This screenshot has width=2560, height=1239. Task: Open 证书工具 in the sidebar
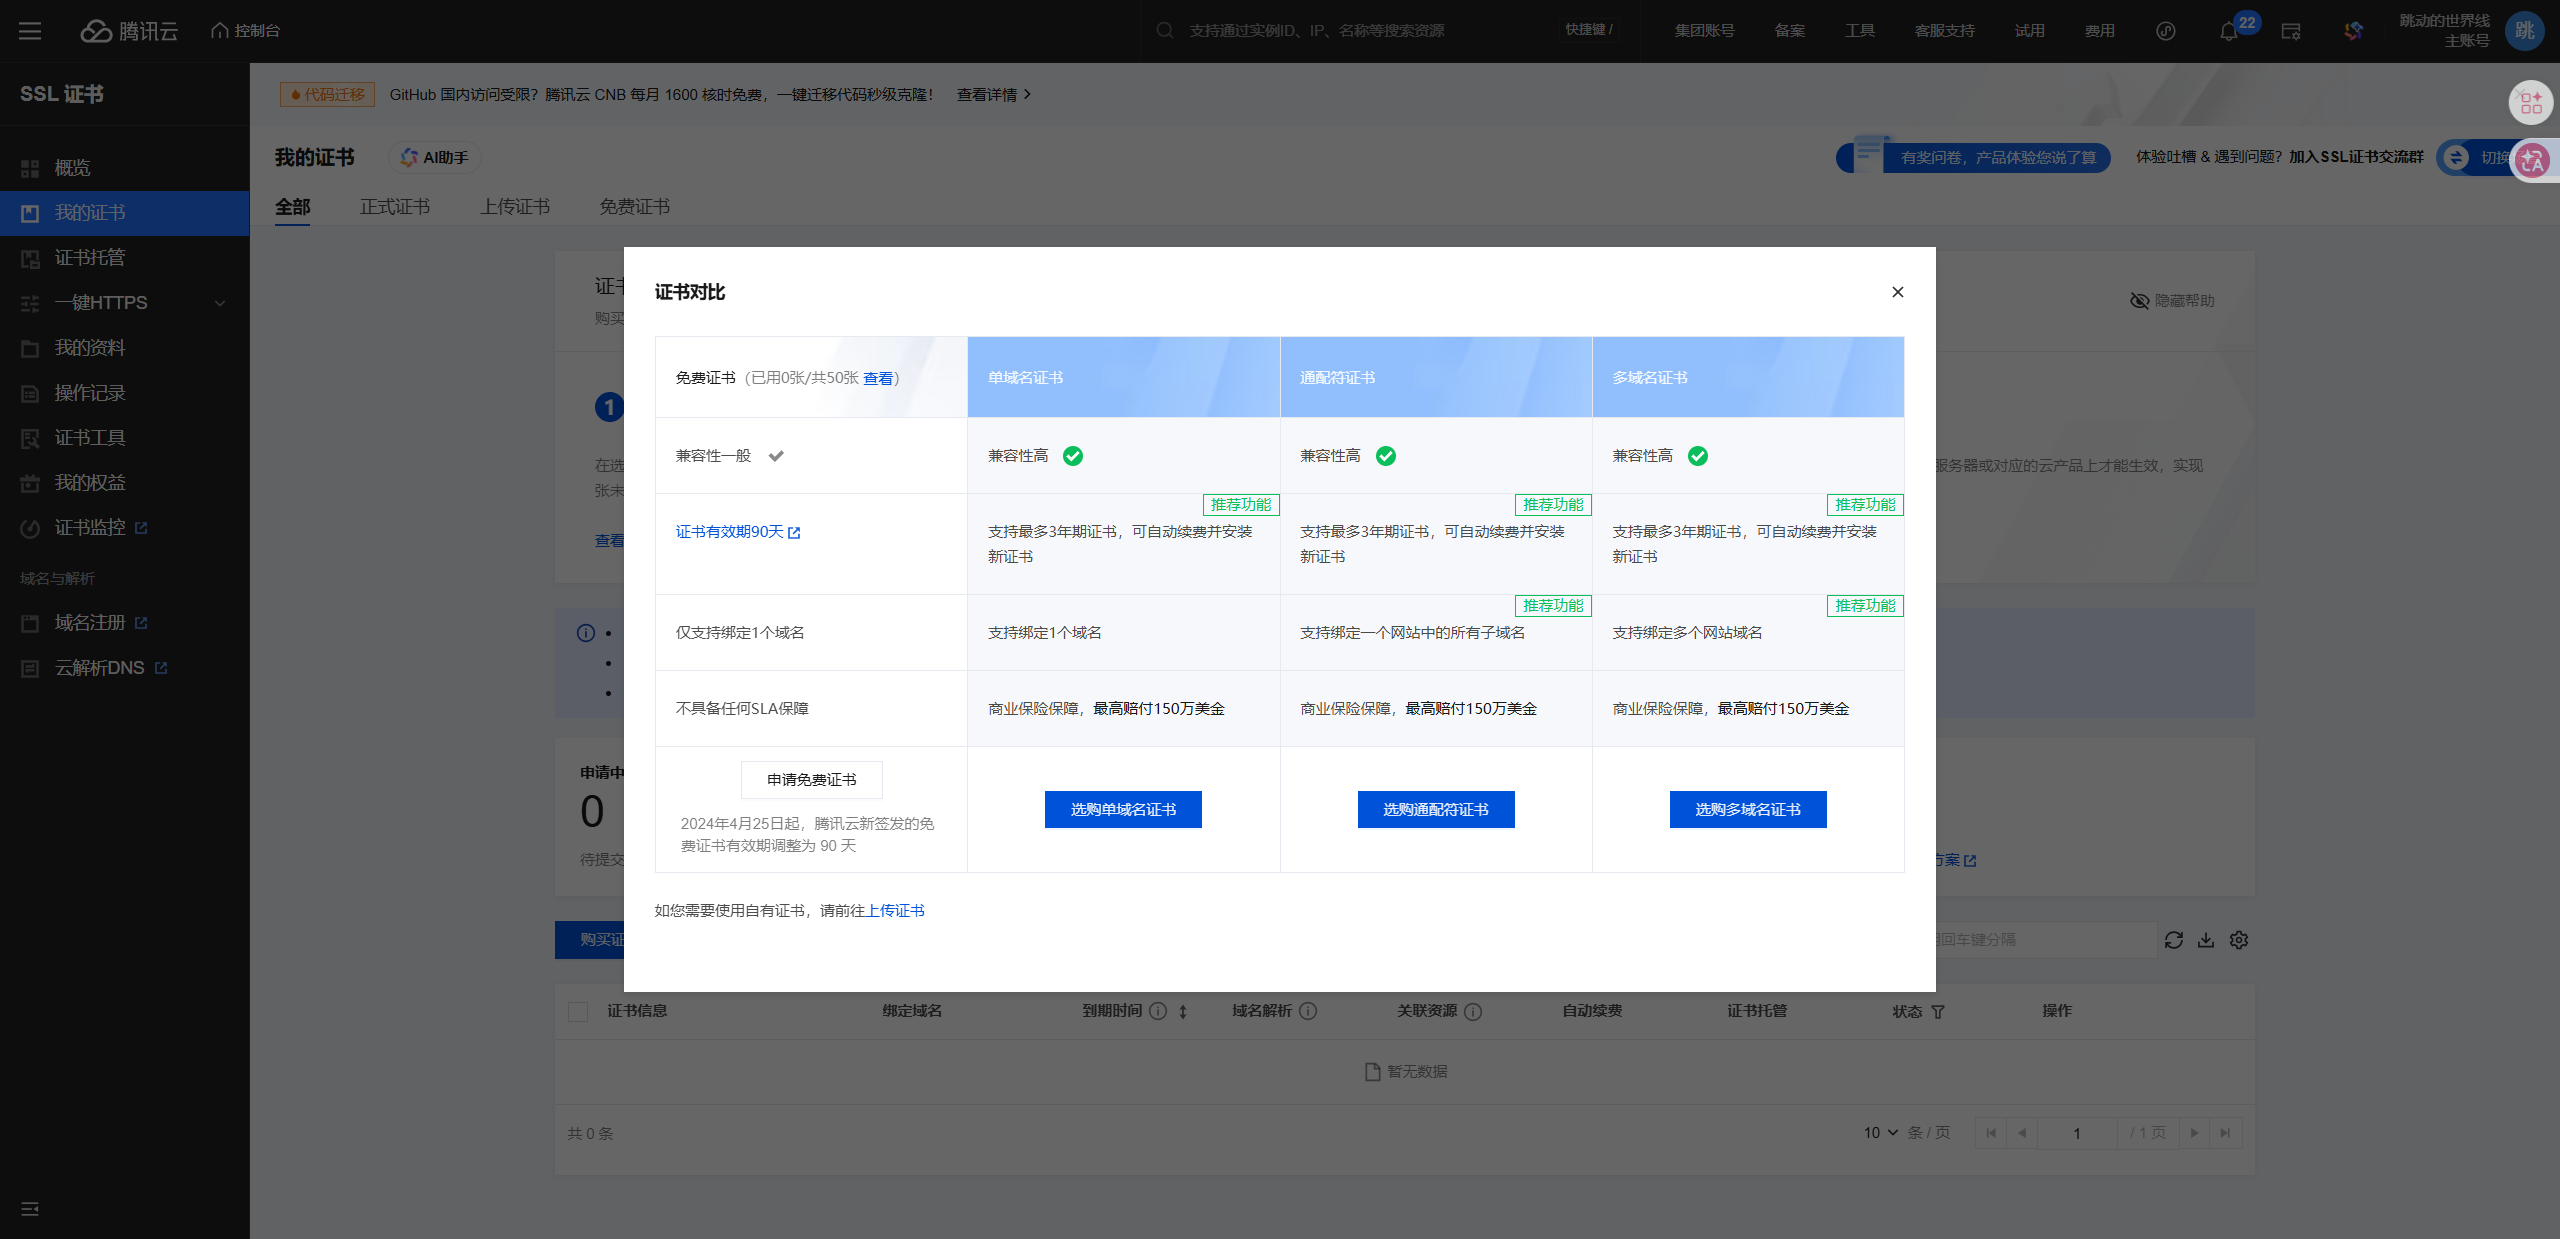tap(124, 438)
